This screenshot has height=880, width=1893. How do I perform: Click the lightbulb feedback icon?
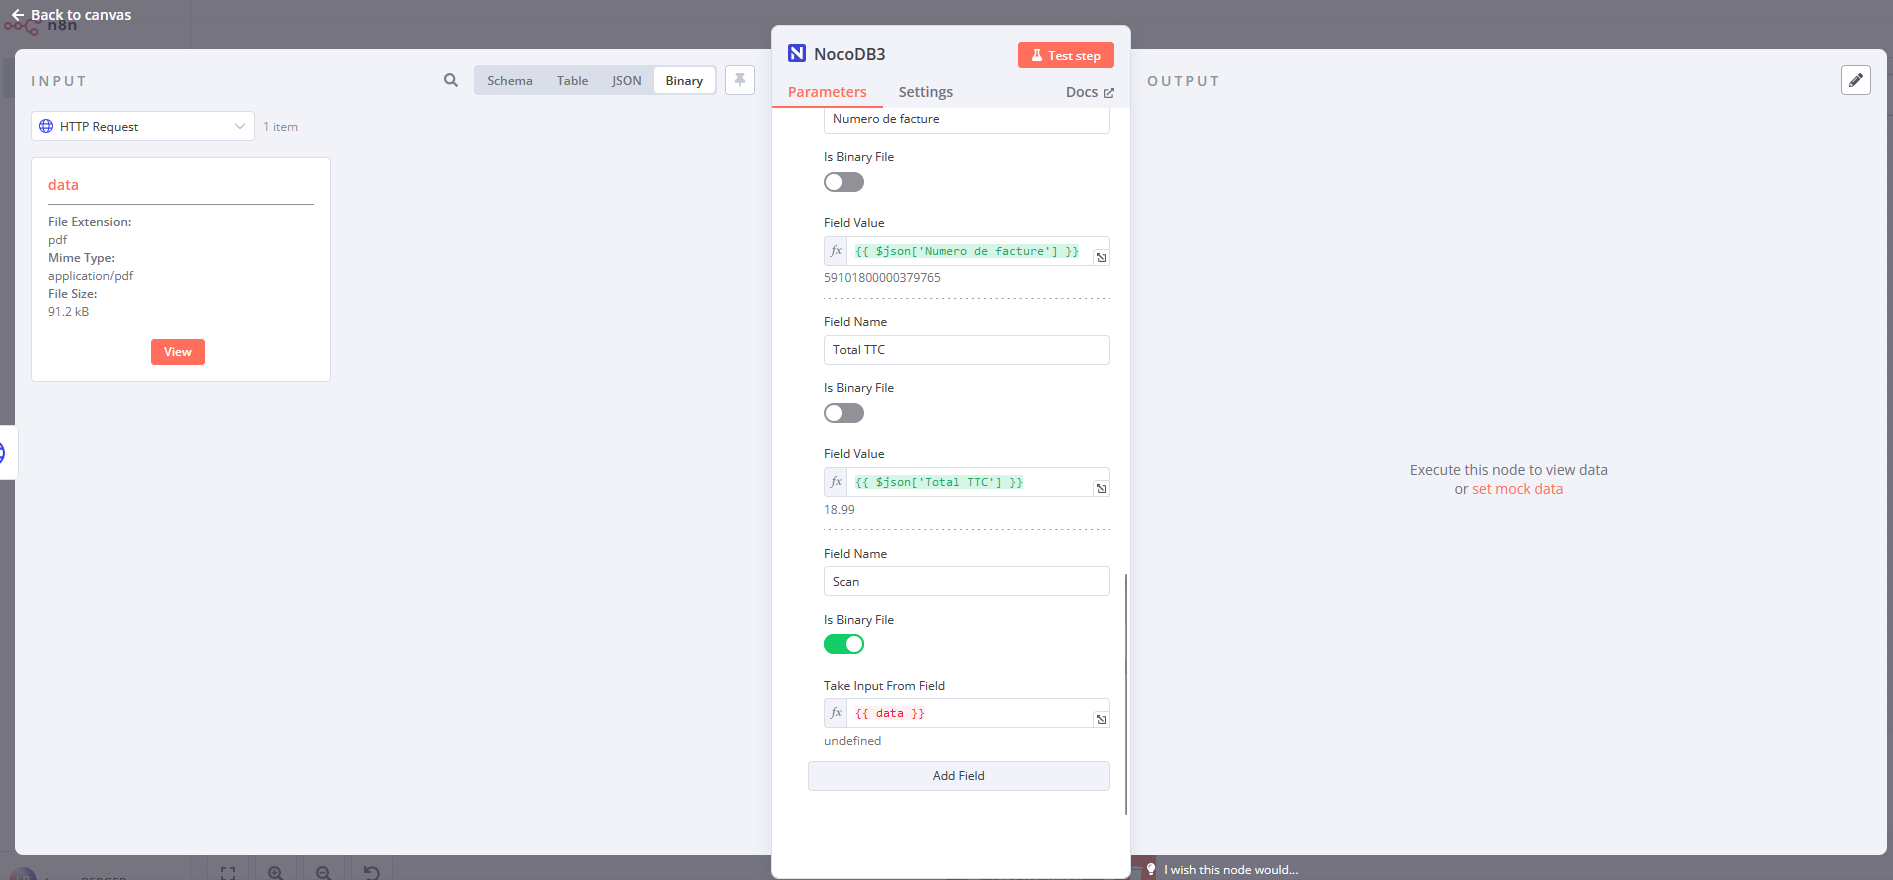tap(1151, 869)
